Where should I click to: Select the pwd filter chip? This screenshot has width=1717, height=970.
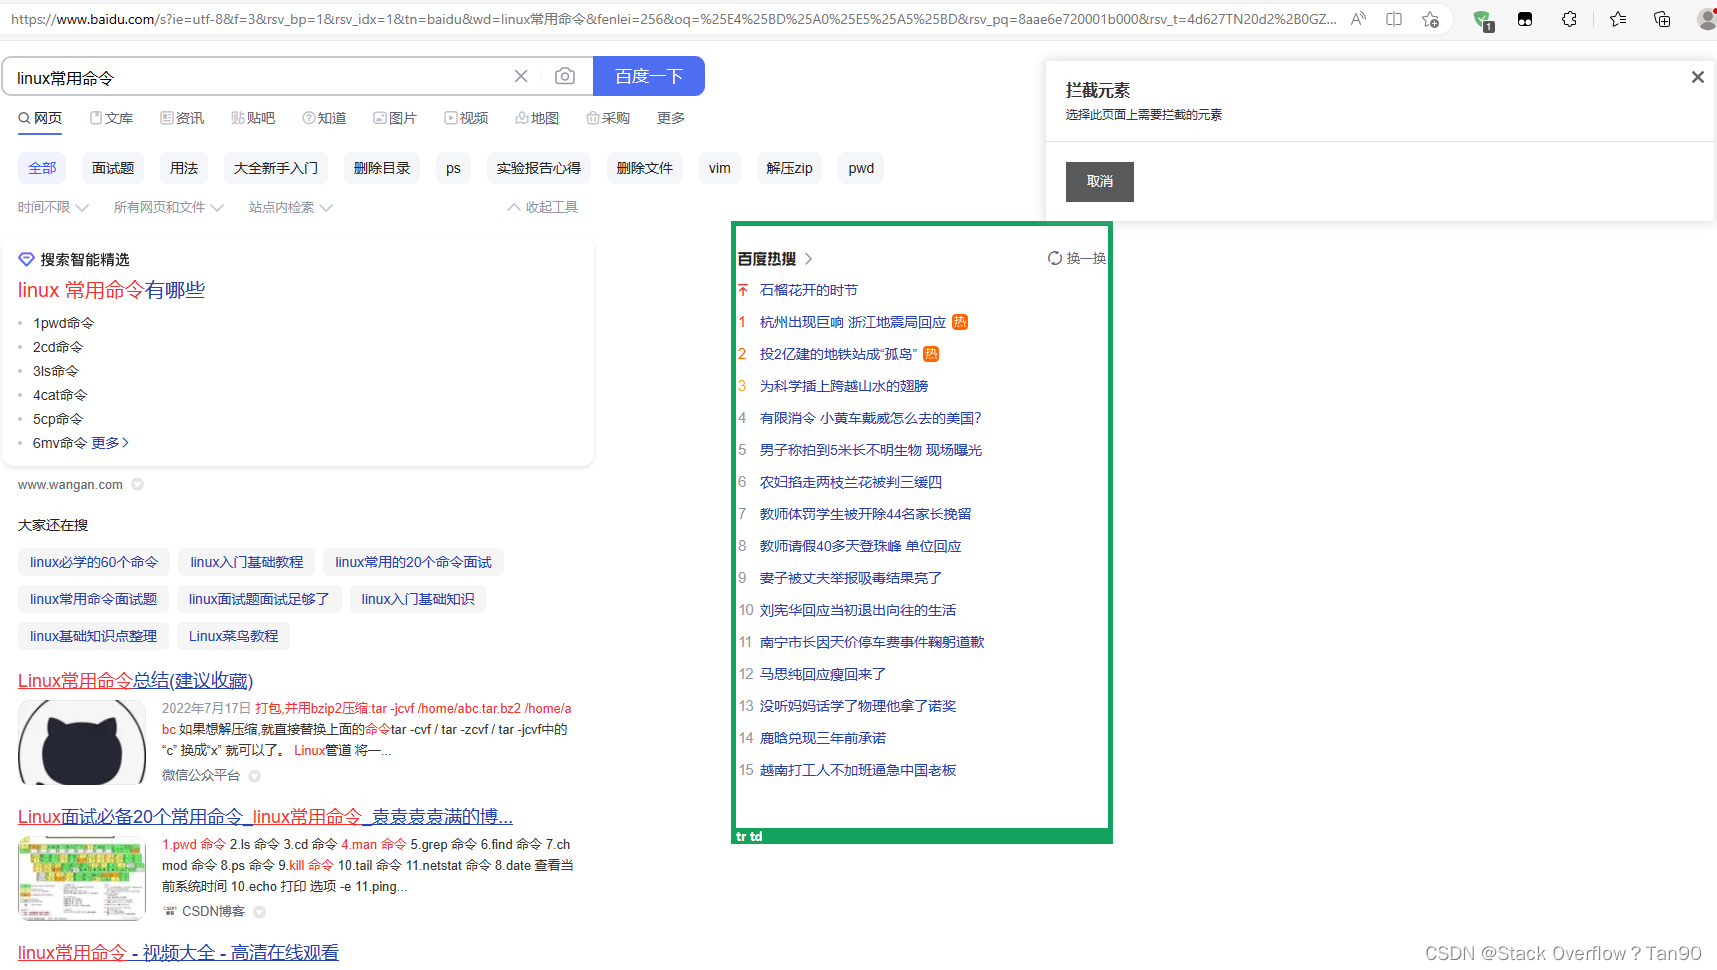861,168
